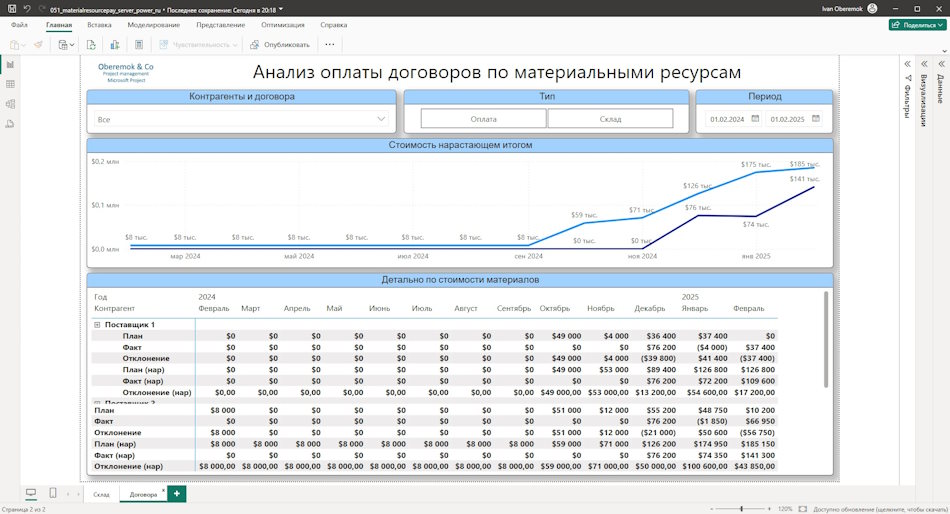
Task: Click the Декабрь column header
Action: pyautogui.click(x=649, y=309)
